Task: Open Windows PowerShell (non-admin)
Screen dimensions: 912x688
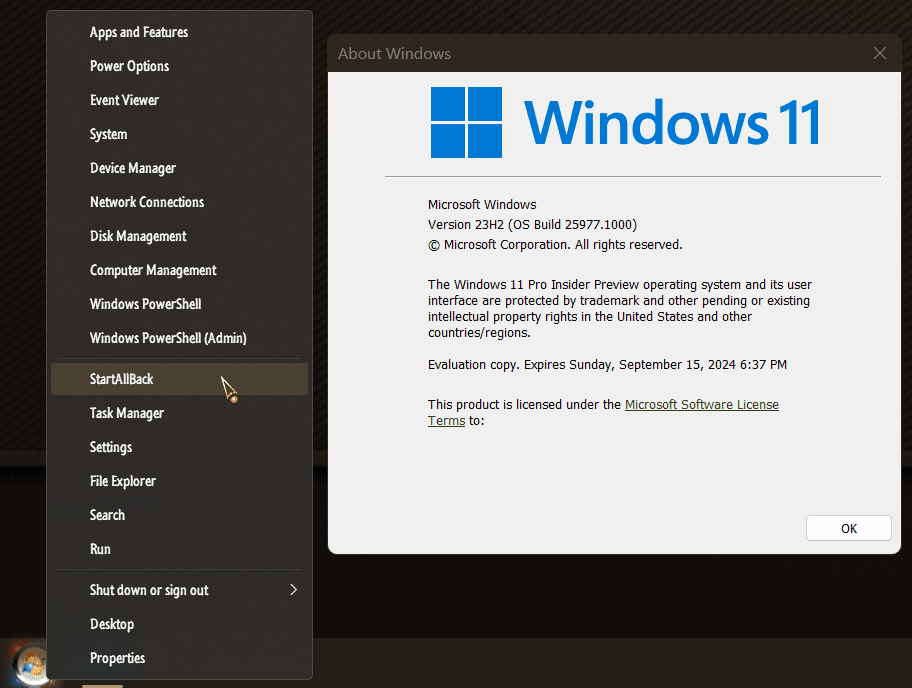Action: tap(179, 304)
